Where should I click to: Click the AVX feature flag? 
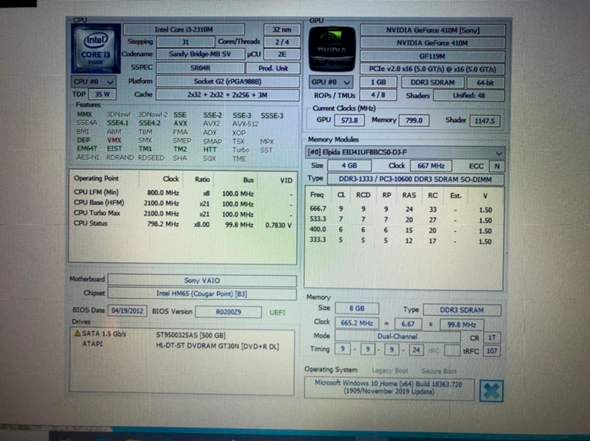(180, 123)
